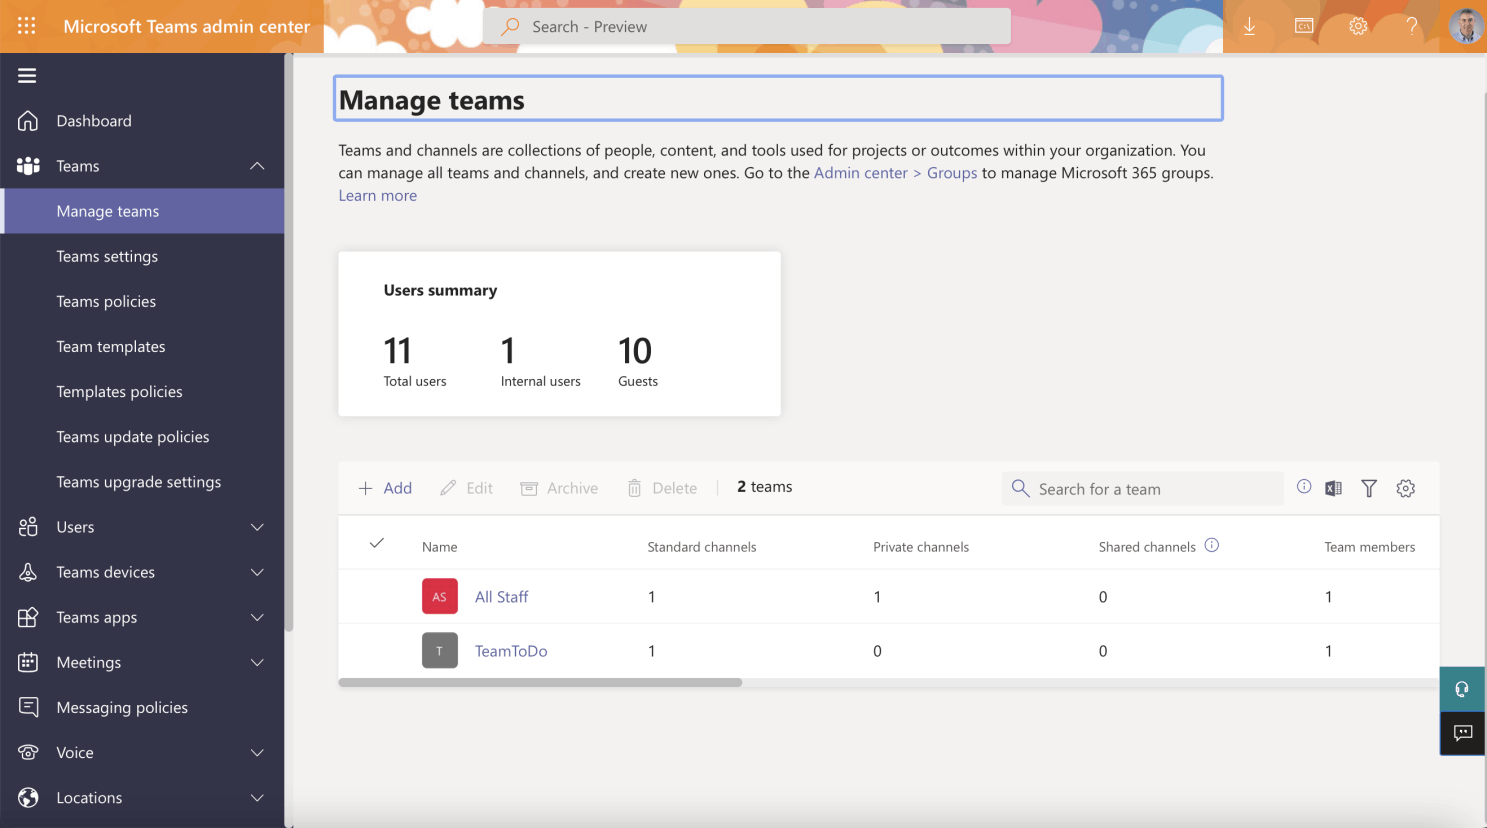Screen dimensions: 1487x828
Task: Click the feedback chat icon
Action: (1462, 733)
